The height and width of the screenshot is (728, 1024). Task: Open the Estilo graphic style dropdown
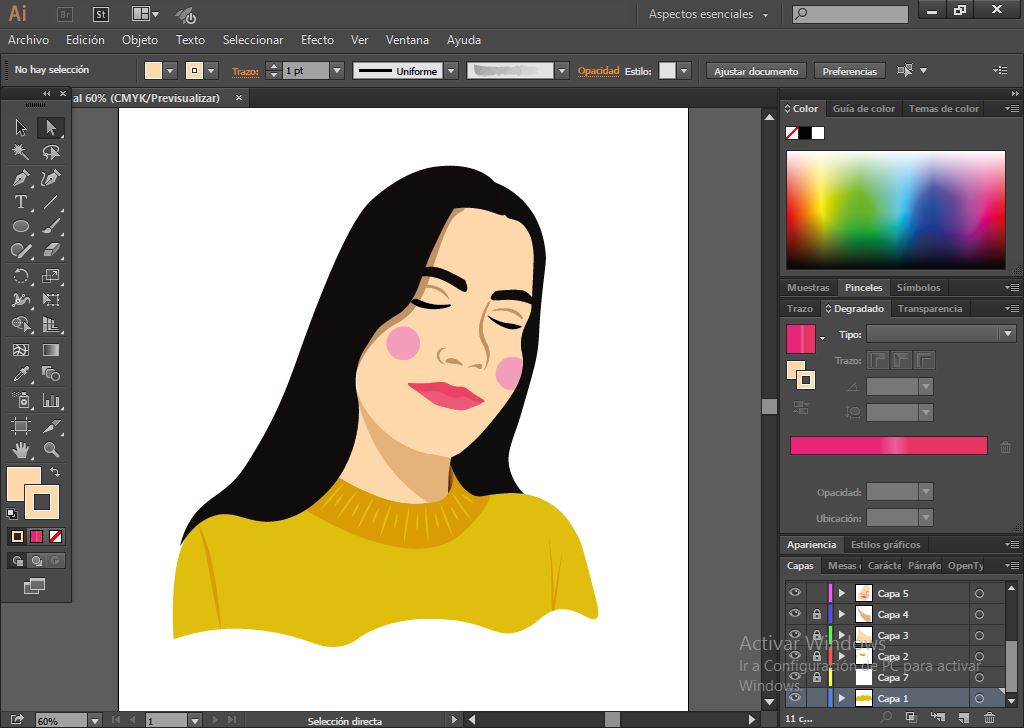pyautogui.click(x=684, y=71)
